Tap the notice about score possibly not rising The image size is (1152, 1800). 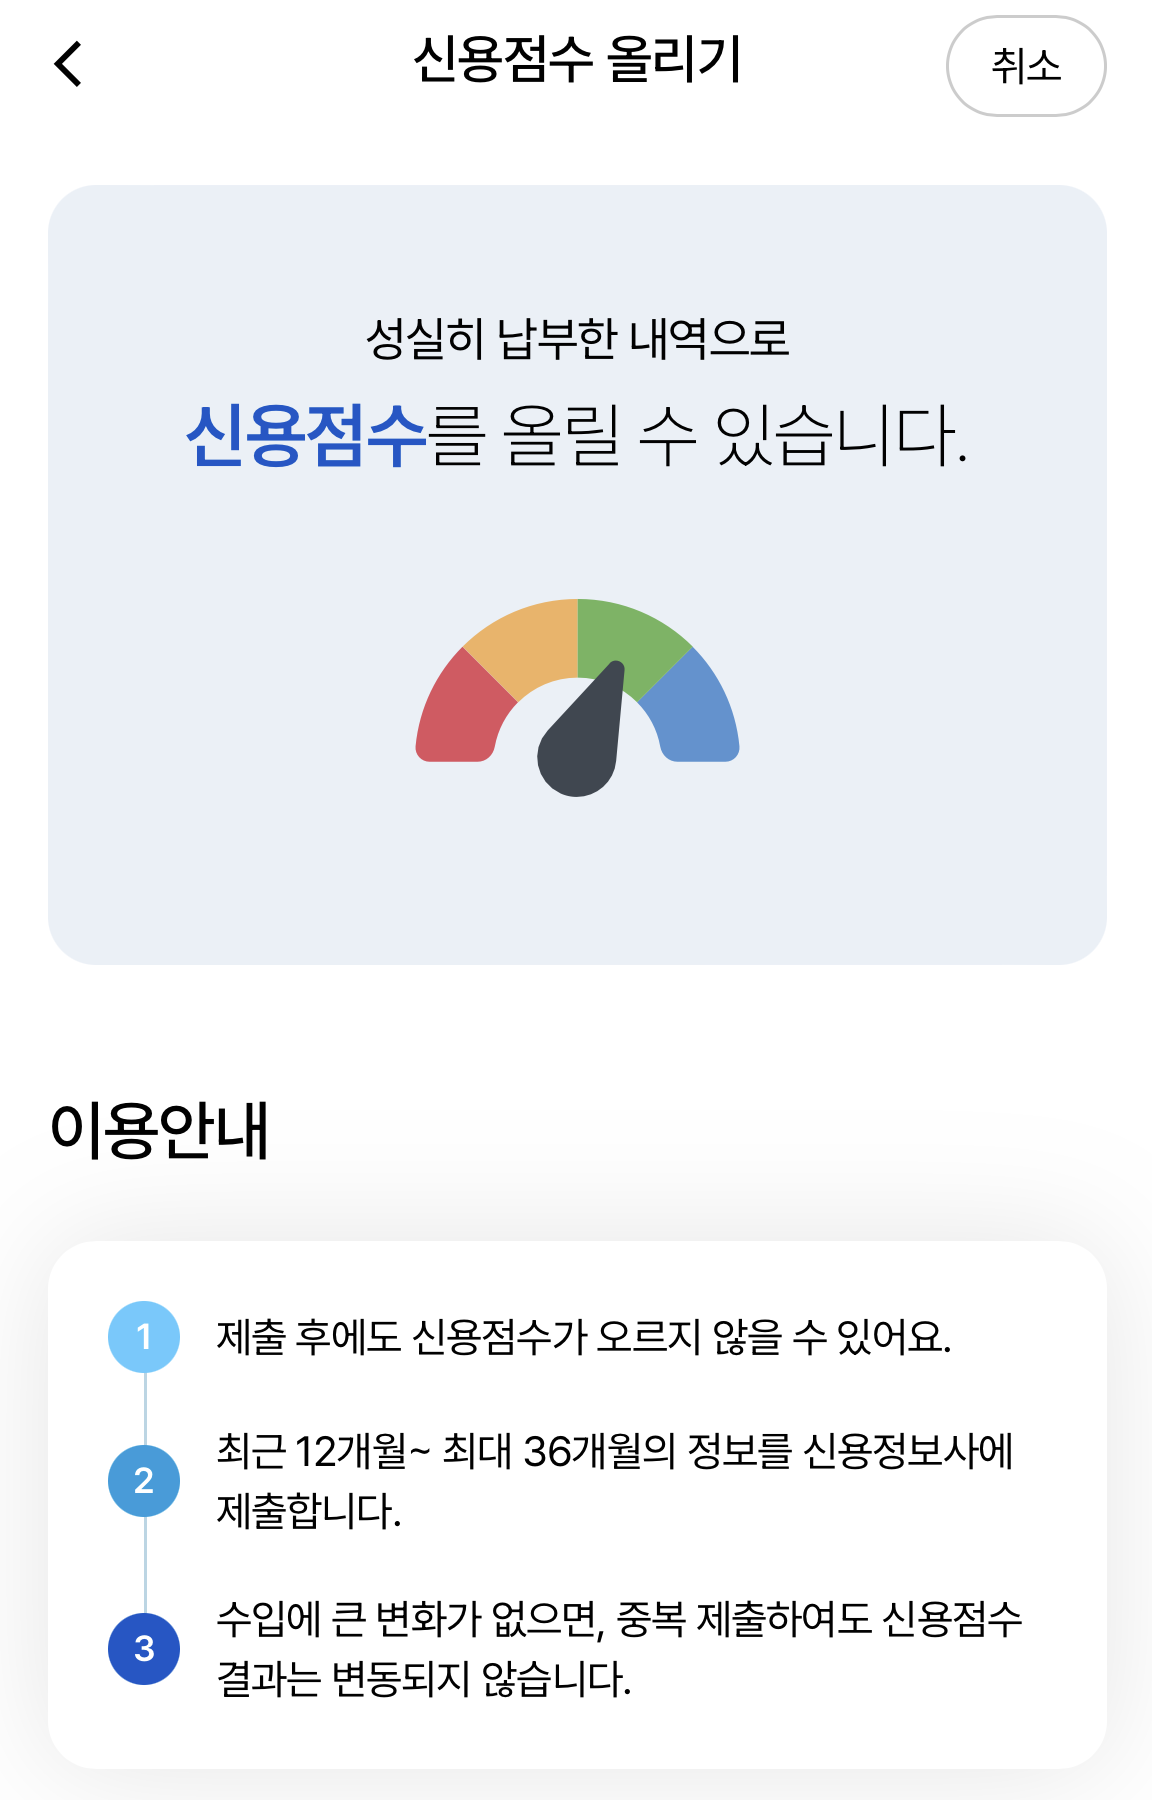point(584,1337)
